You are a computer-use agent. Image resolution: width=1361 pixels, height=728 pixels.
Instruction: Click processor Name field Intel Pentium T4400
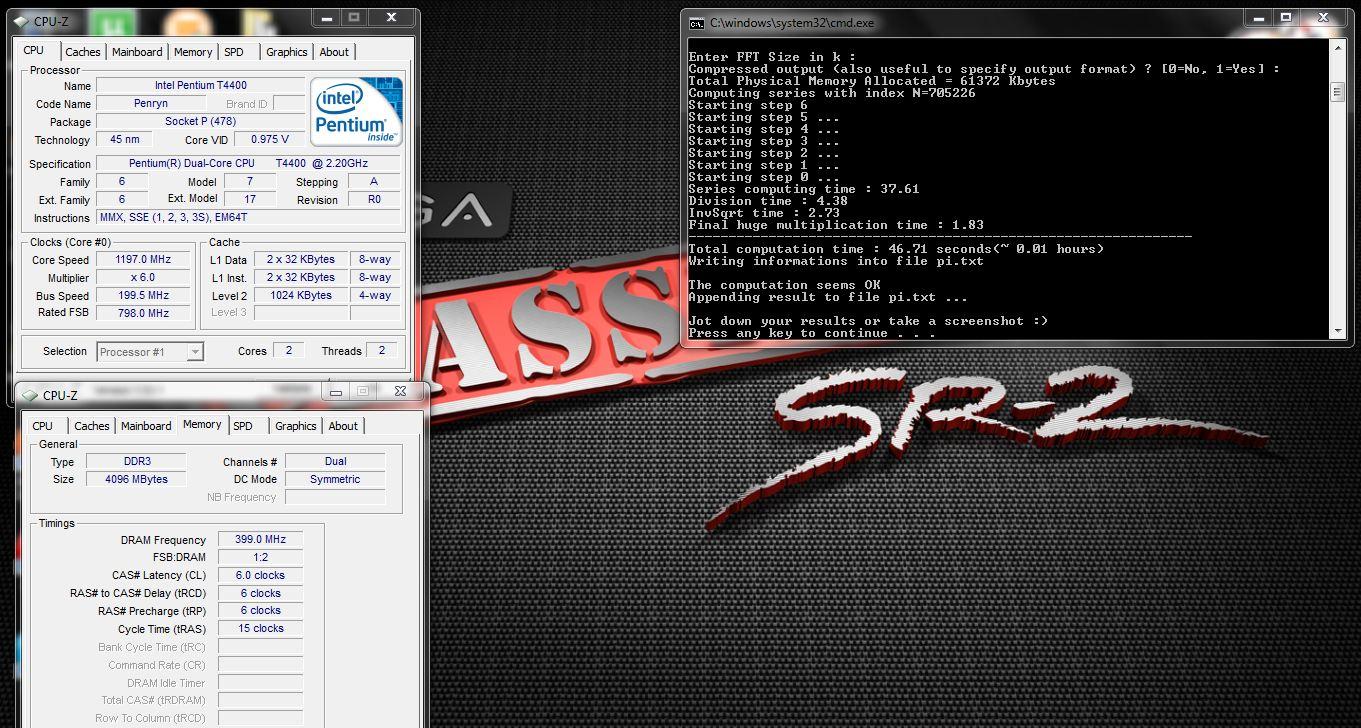tap(201, 86)
